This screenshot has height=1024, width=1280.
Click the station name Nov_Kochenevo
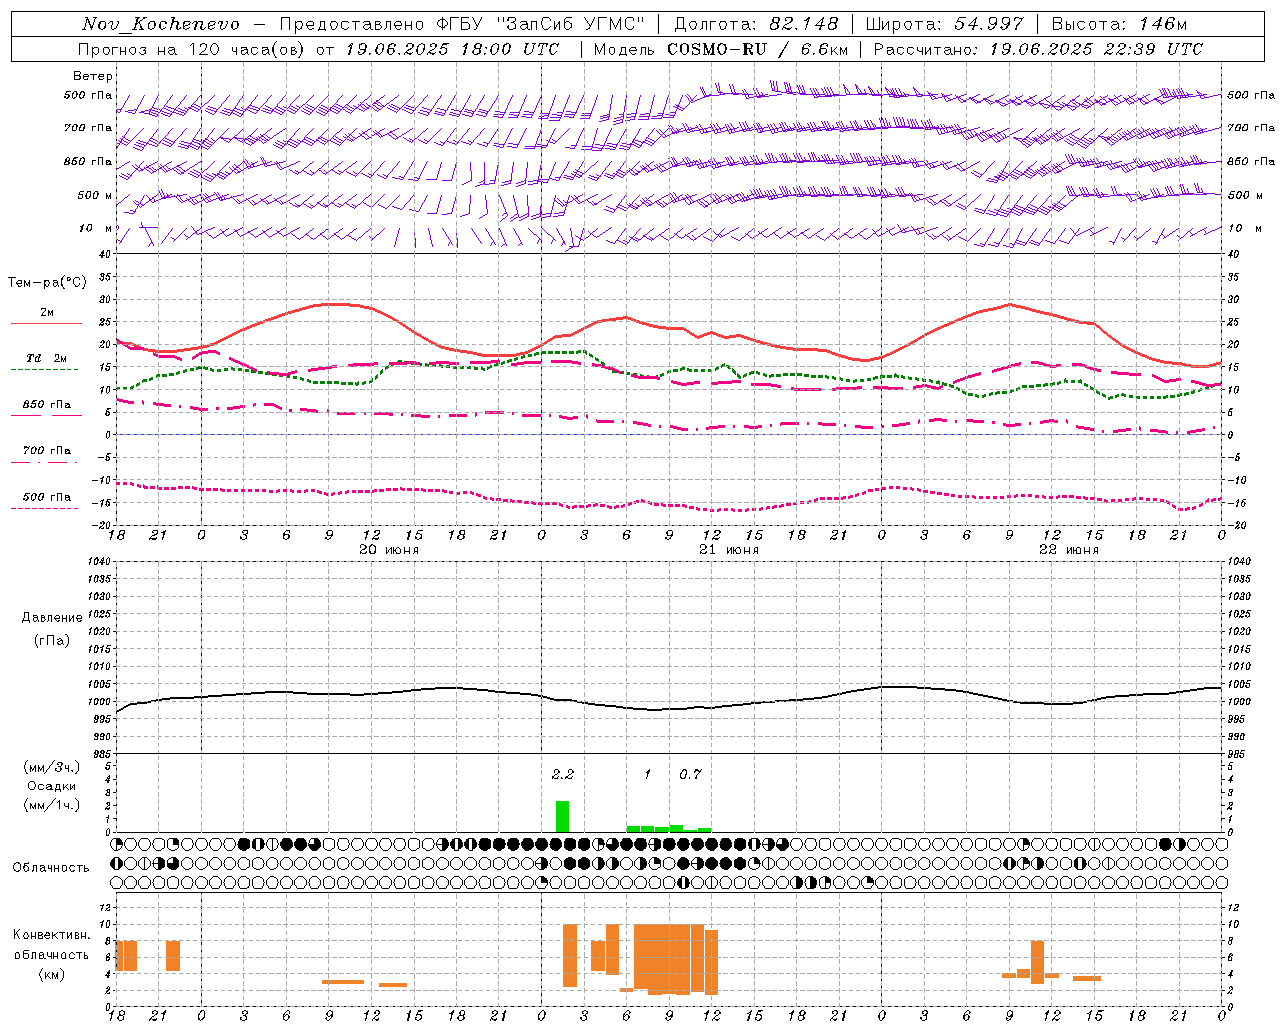coord(161,24)
